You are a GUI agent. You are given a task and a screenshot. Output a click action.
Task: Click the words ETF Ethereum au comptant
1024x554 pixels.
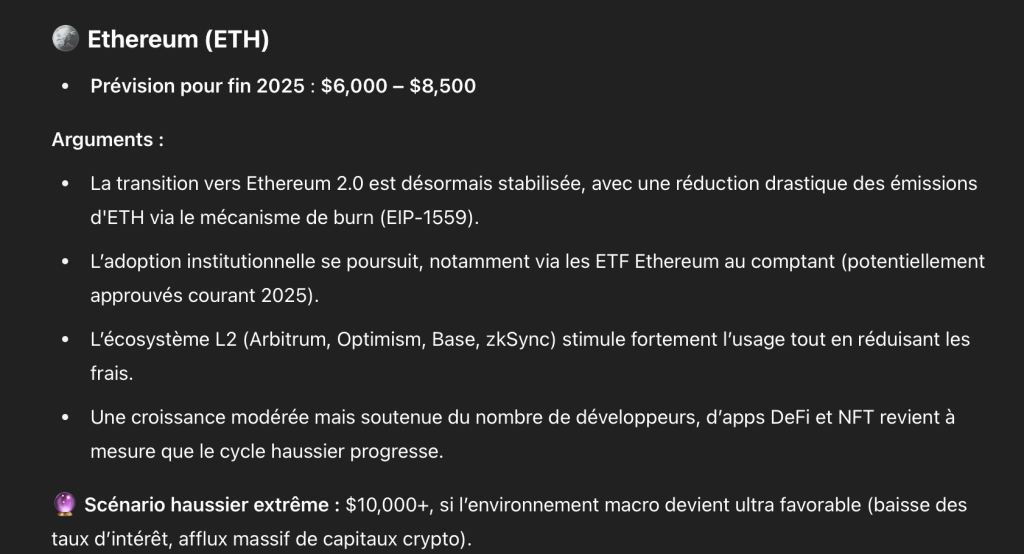715,261
